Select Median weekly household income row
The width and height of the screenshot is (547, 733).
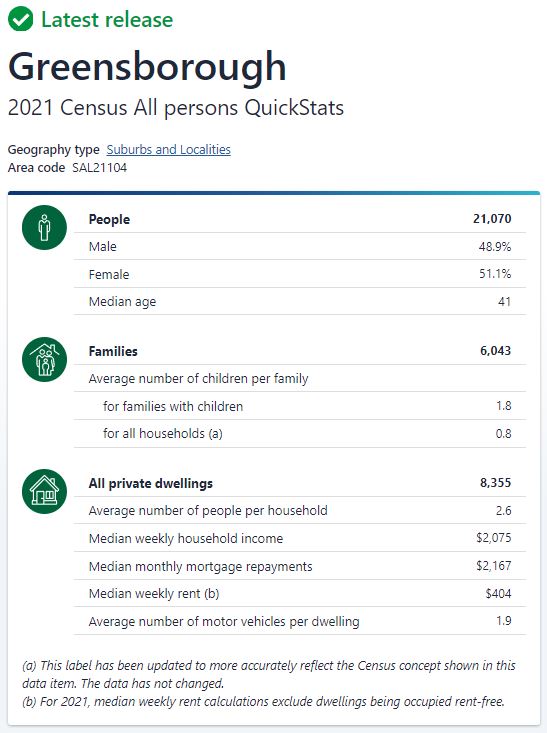(x=300, y=538)
